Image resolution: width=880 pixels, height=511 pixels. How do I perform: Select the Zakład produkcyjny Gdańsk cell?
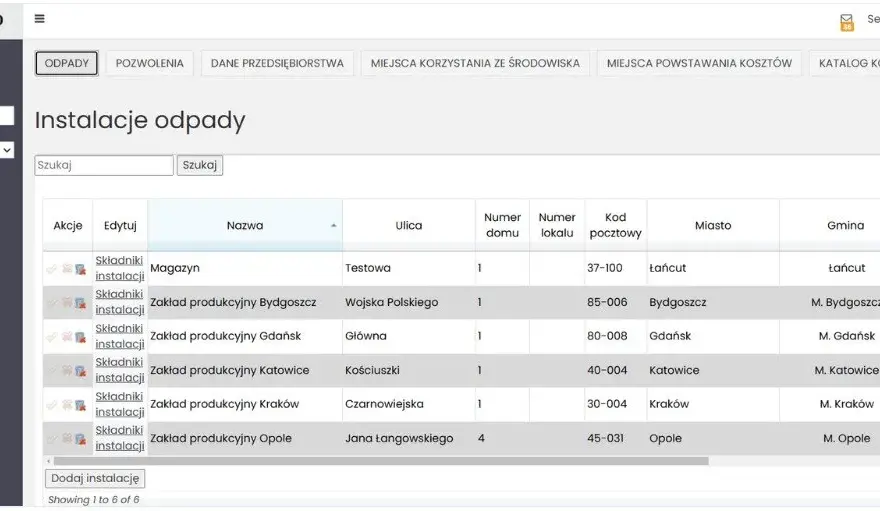point(245,336)
